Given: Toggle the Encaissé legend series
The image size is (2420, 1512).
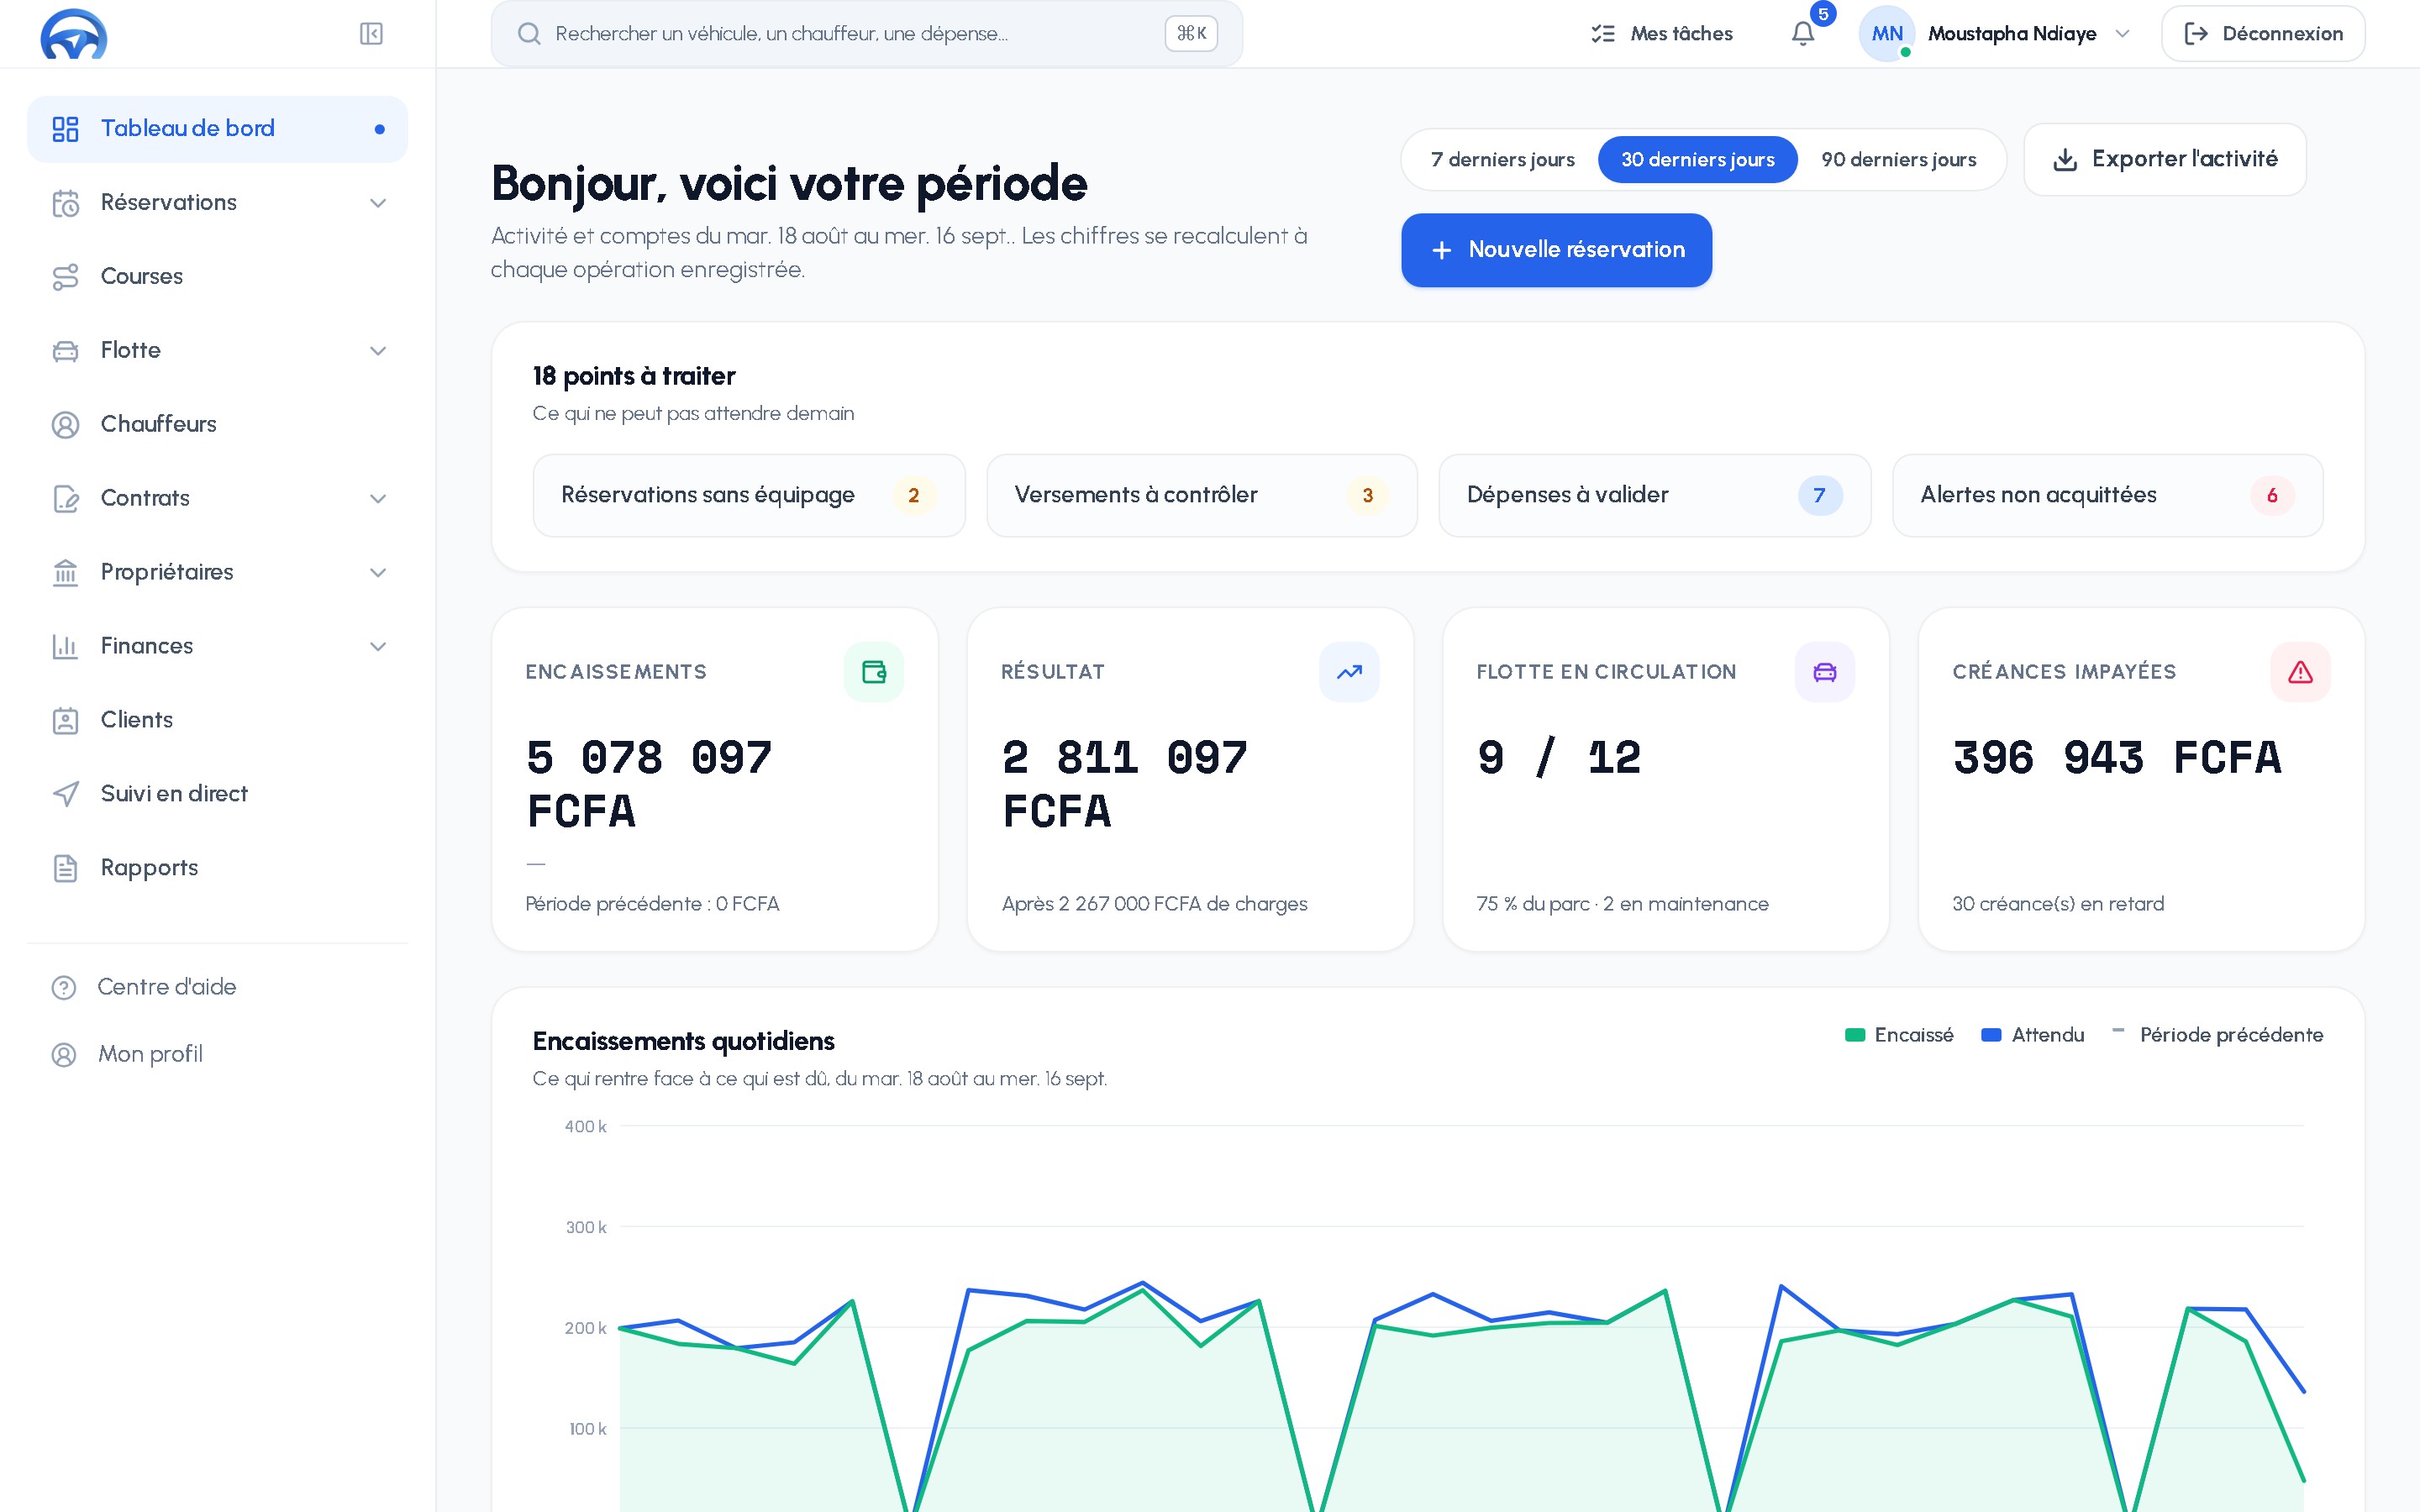Looking at the screenshot, I should point(1898,1035).
